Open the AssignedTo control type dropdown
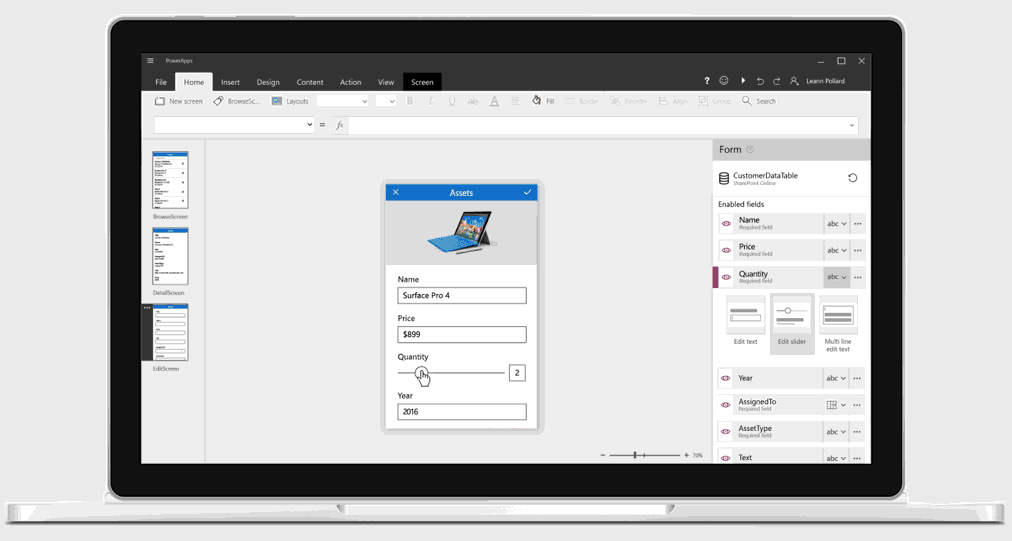The height and width of the screenshot is (541, 1012). [836, 405]
